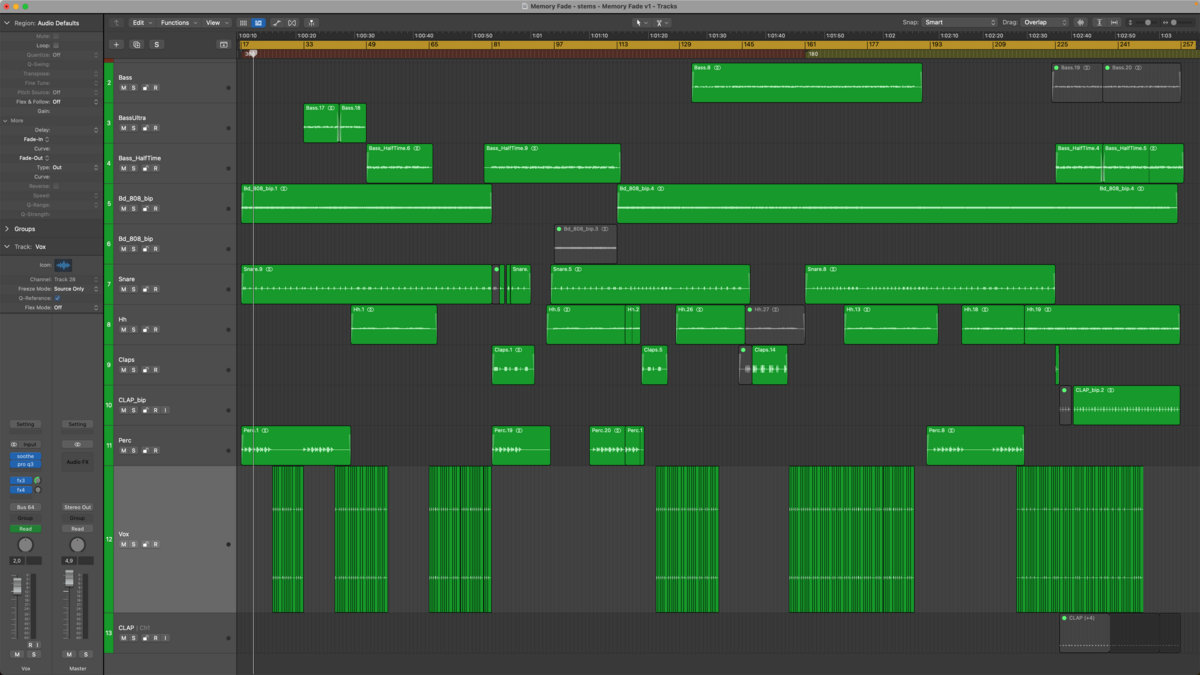This screenshot has width=1200, height=675.
Task: Mute the Perc track
Action: 123,450
